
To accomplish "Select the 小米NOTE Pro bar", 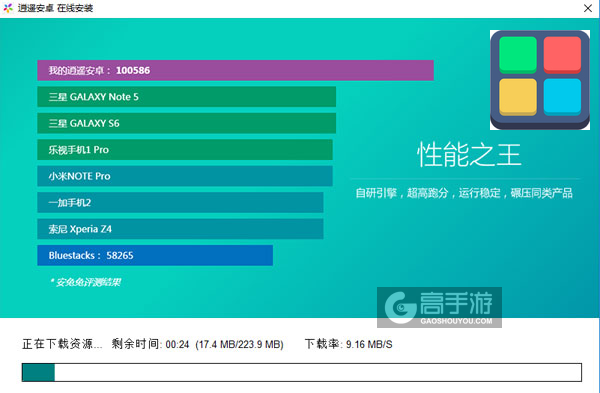I will click(185, 176).
